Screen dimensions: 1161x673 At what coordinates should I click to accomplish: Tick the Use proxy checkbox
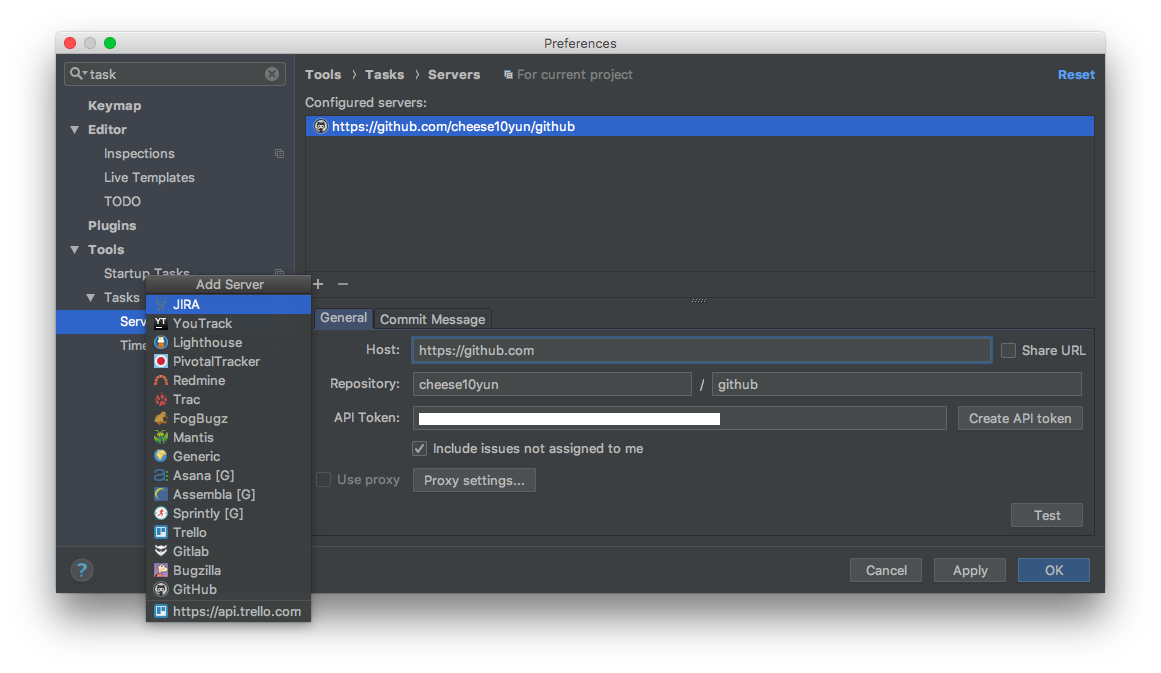click(x=324, y=480)
